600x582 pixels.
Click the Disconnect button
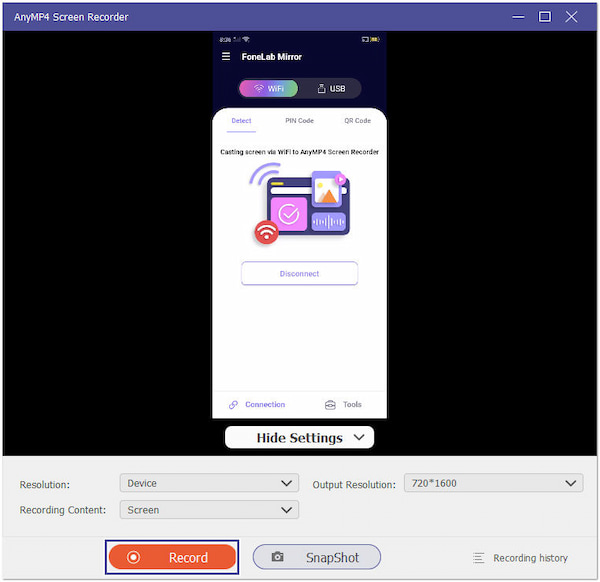tap(300, 274)
